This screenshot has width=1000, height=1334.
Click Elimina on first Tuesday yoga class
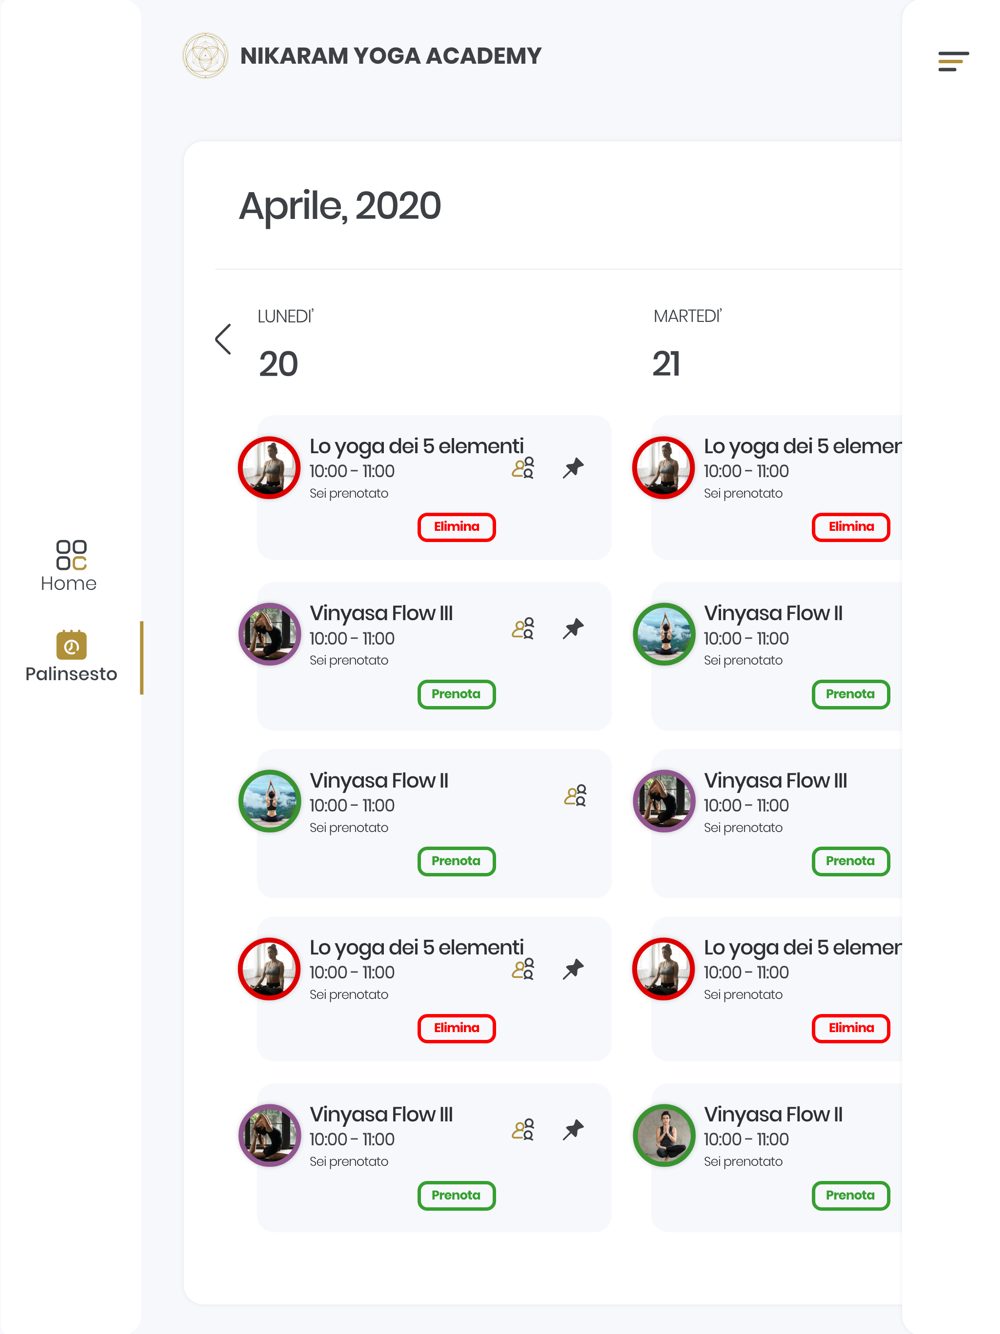tap(851, 527)
